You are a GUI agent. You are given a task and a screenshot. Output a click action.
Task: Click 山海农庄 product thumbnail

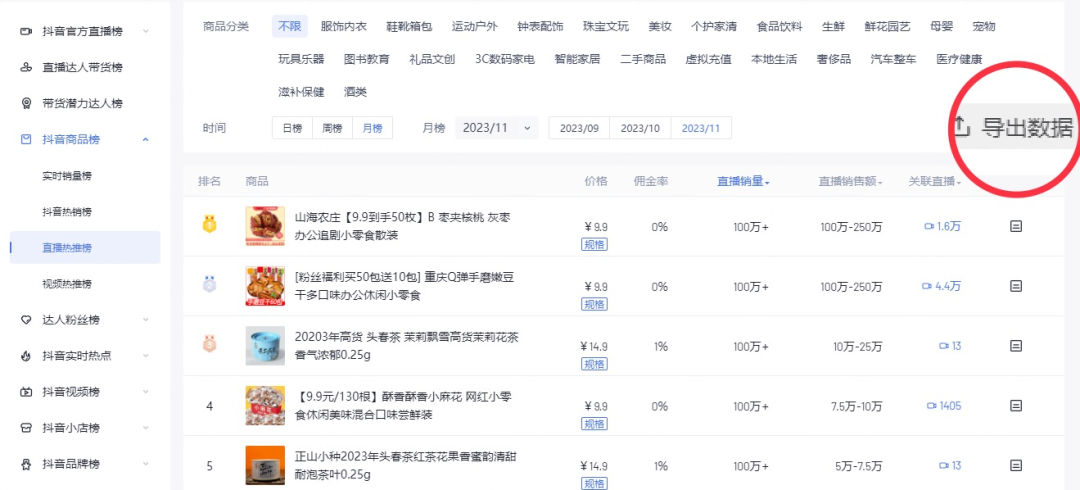tap(265, 226)
